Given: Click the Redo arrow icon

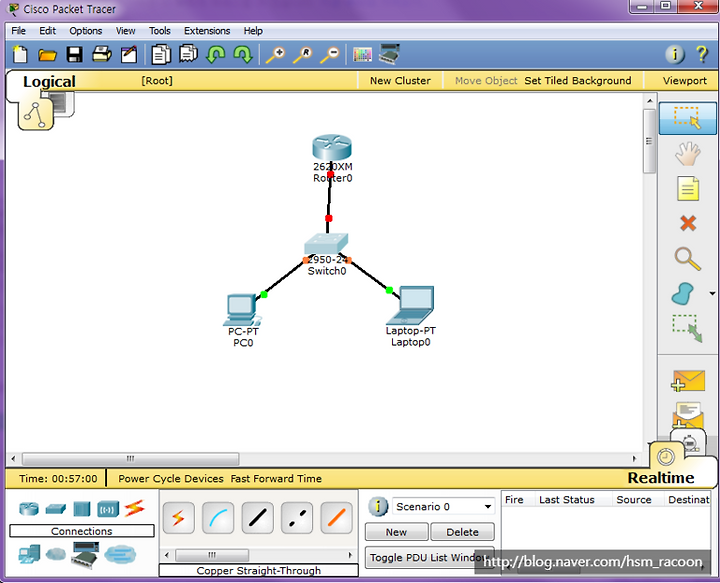Looking at the screenshot, I should pos(242,54).
